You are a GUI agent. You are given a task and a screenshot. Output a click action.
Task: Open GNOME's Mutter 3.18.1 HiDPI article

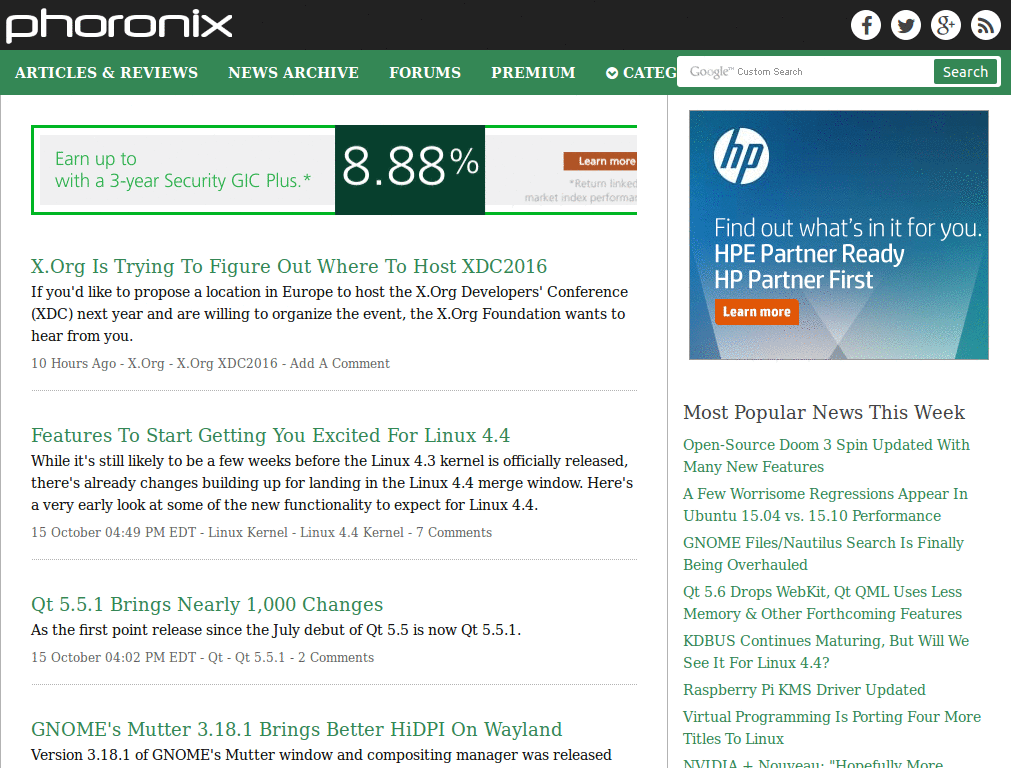pyautogui.click(x=296, y=729)
